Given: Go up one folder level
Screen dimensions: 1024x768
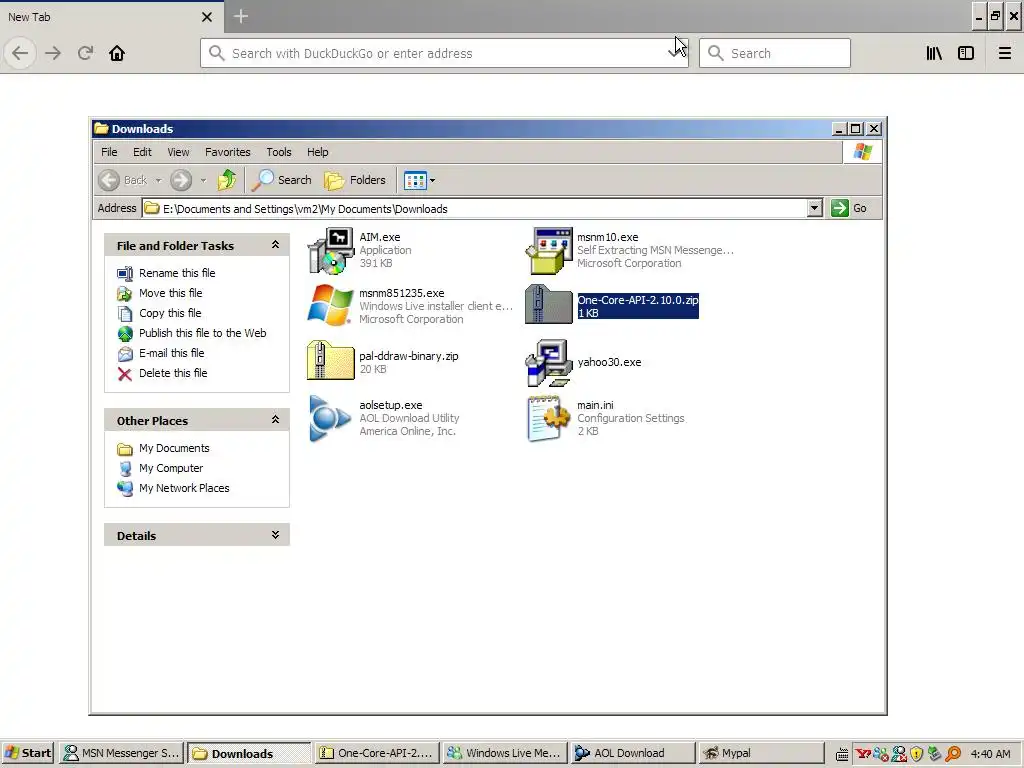Looking at the screenshot, I should click(x=227, y=180).
